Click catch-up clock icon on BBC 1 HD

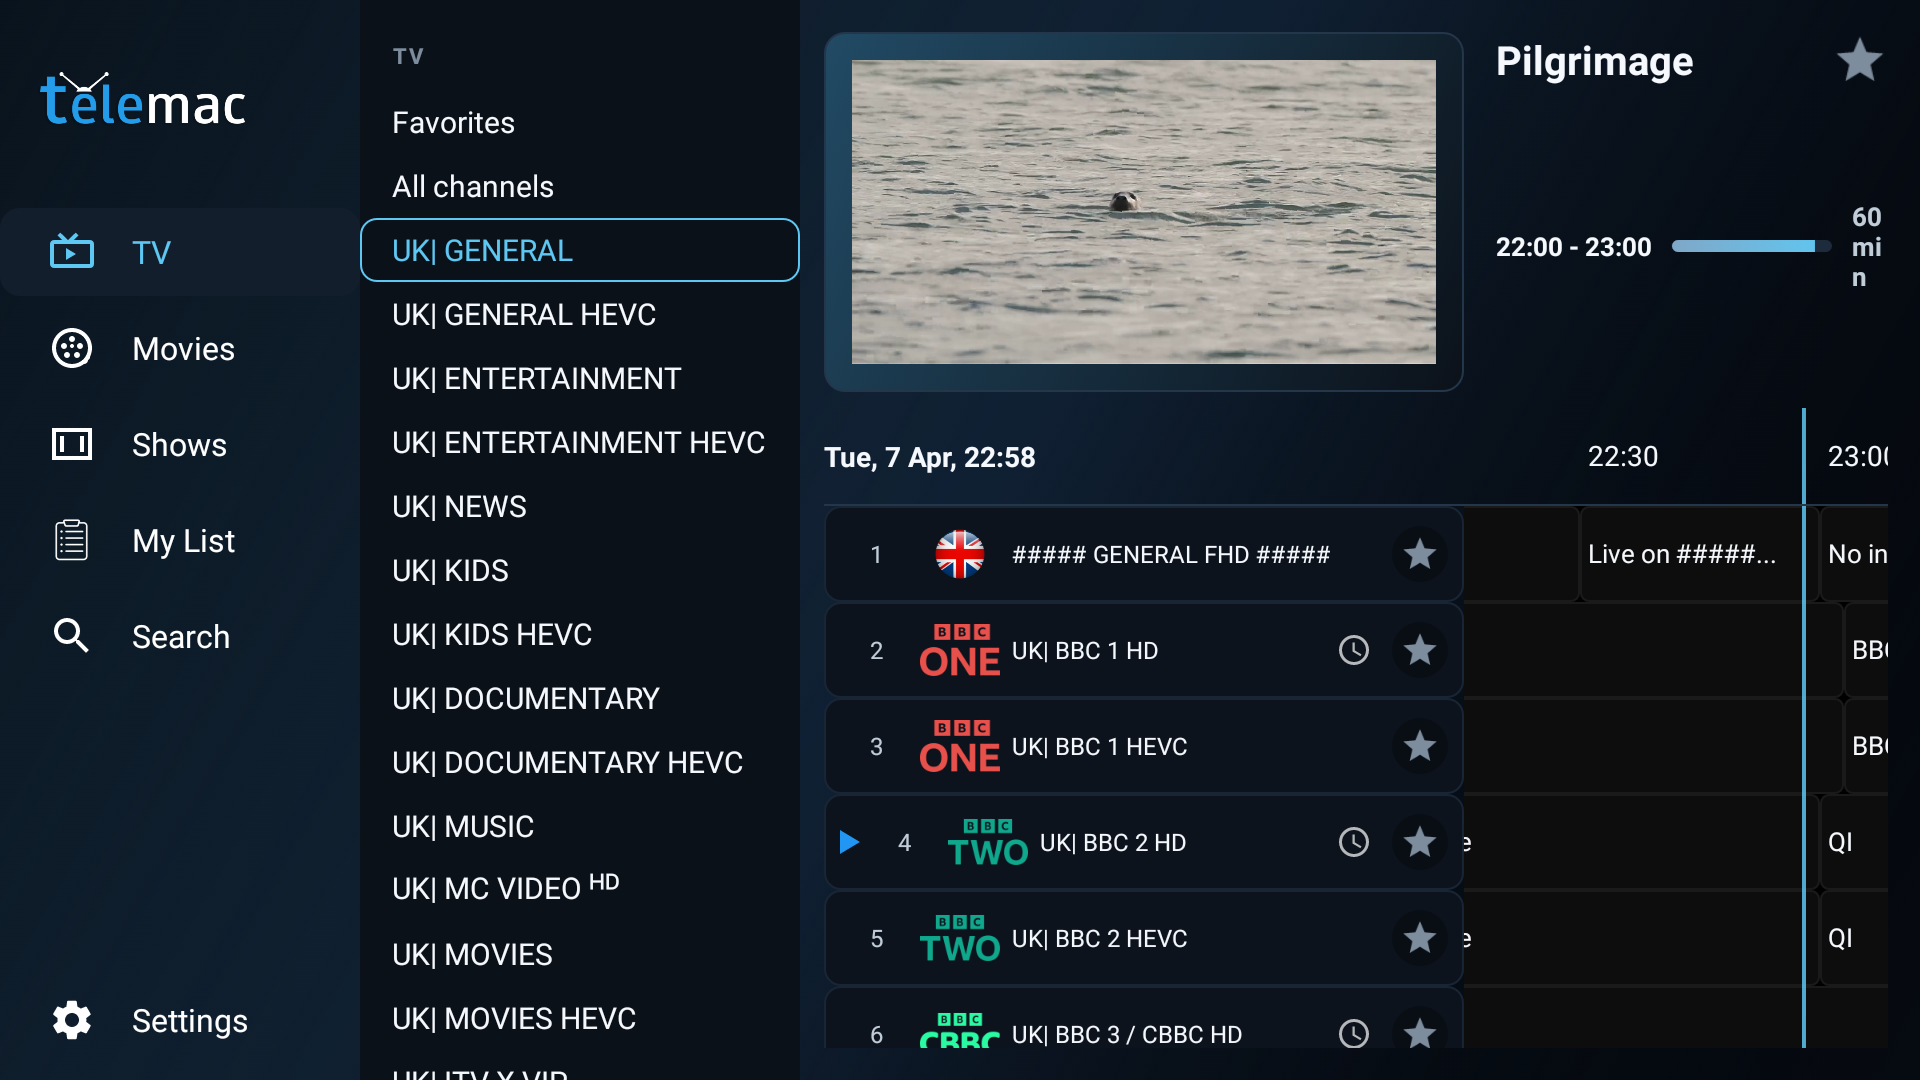1353,651
